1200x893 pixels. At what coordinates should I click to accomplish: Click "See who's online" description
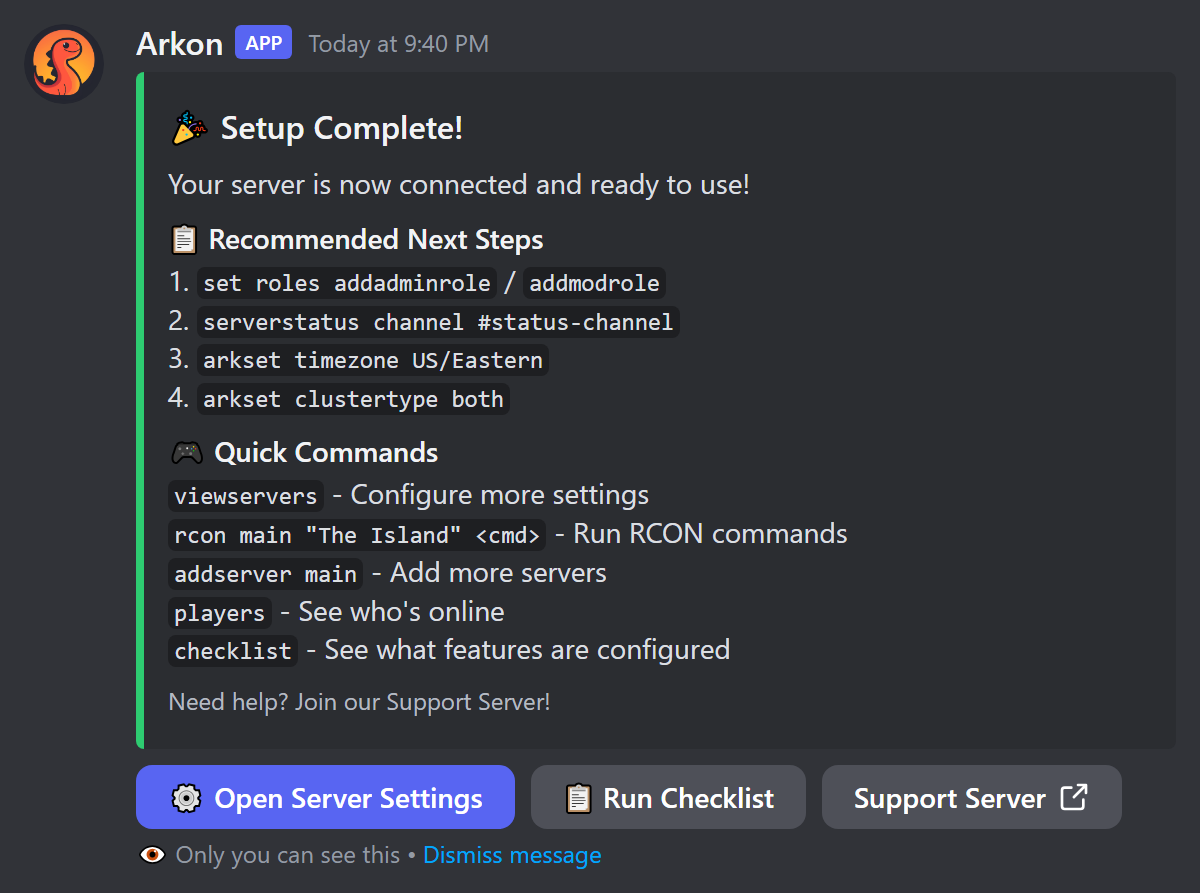point(402,611)
